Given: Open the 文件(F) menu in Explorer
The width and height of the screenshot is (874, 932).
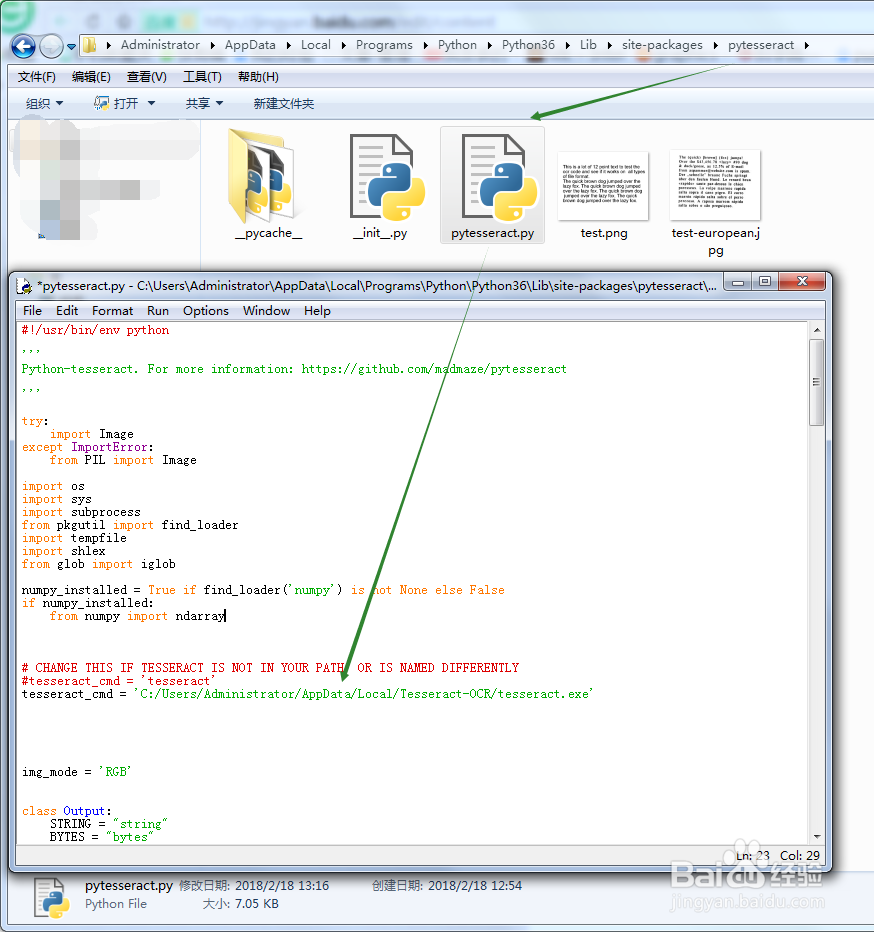Looking at the screenshot, I should click(x=36, y=77).
